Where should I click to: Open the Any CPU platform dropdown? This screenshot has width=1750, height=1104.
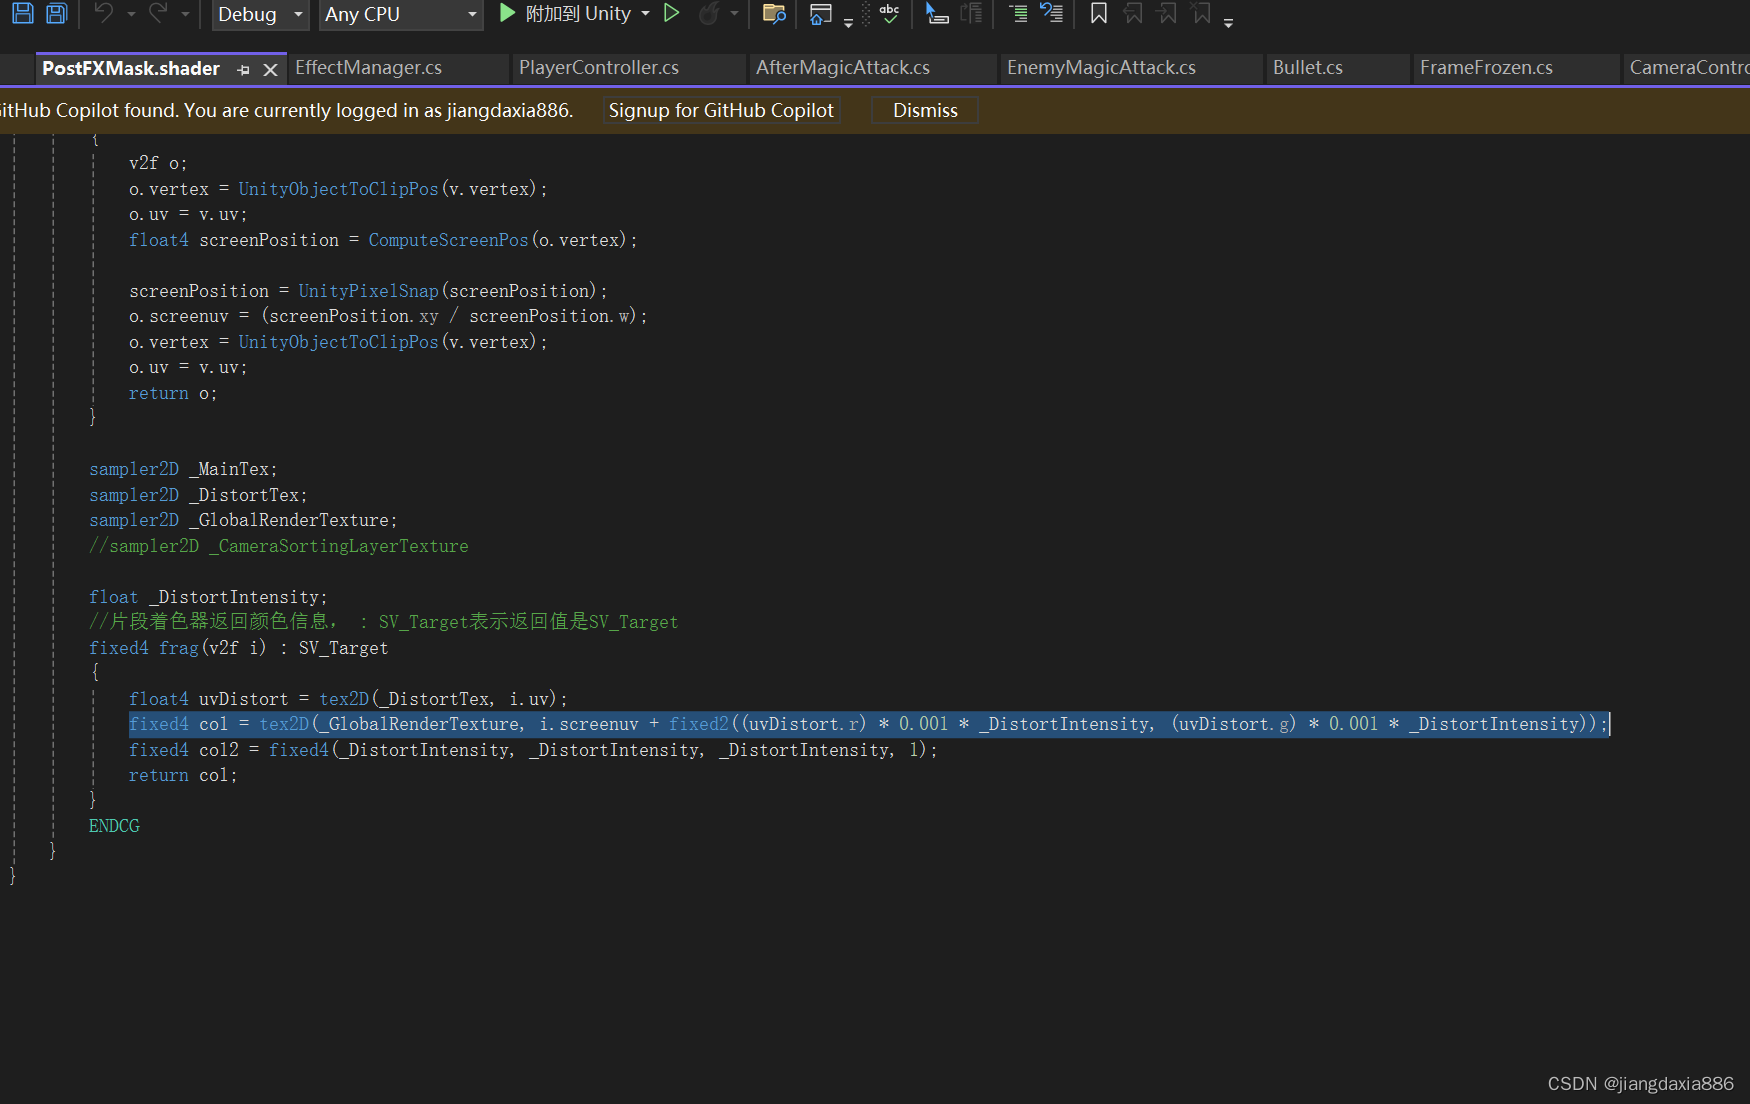401,14
